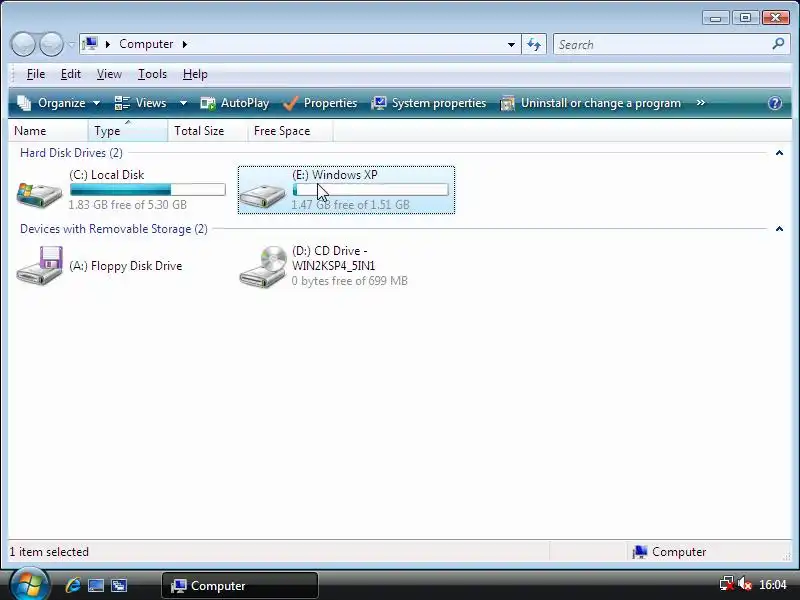Click the (E:) Windows XP usage bar

coord(370,190)
